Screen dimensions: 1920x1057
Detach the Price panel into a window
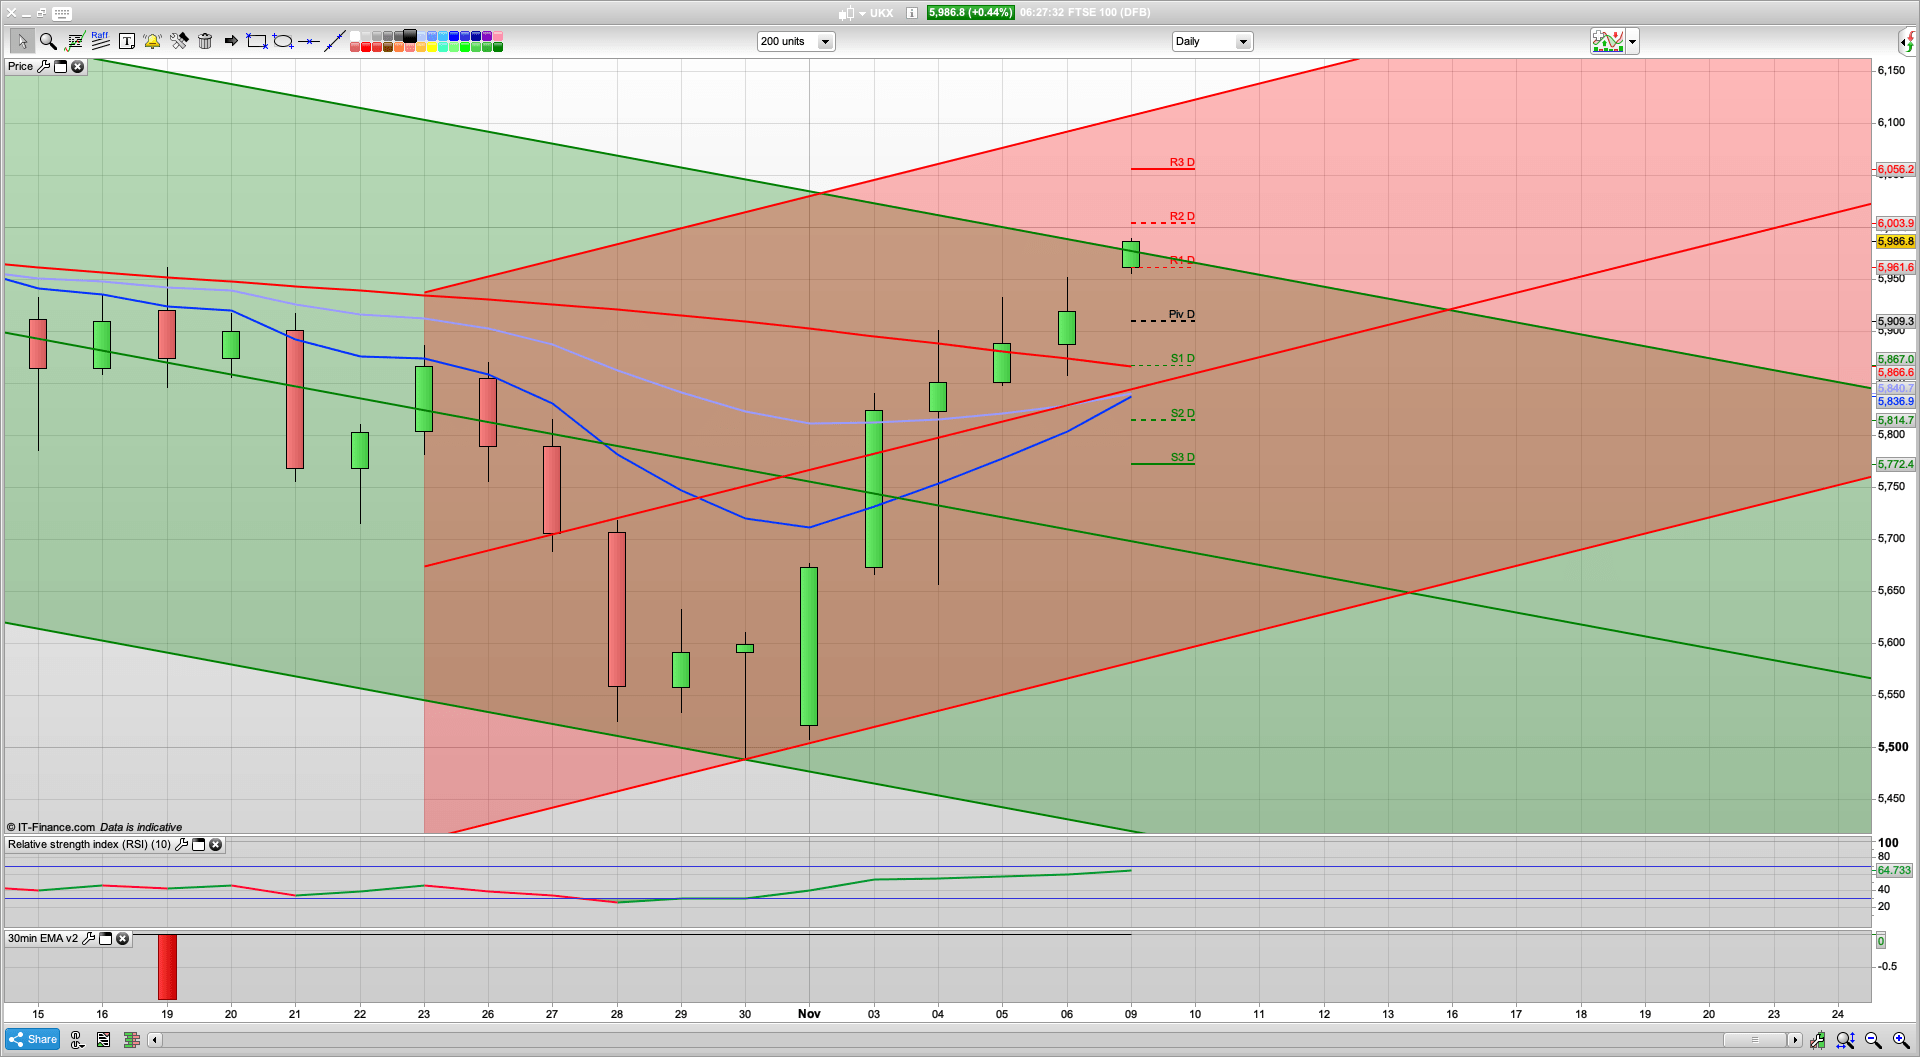pyautogui.click(x=60, y=66)
